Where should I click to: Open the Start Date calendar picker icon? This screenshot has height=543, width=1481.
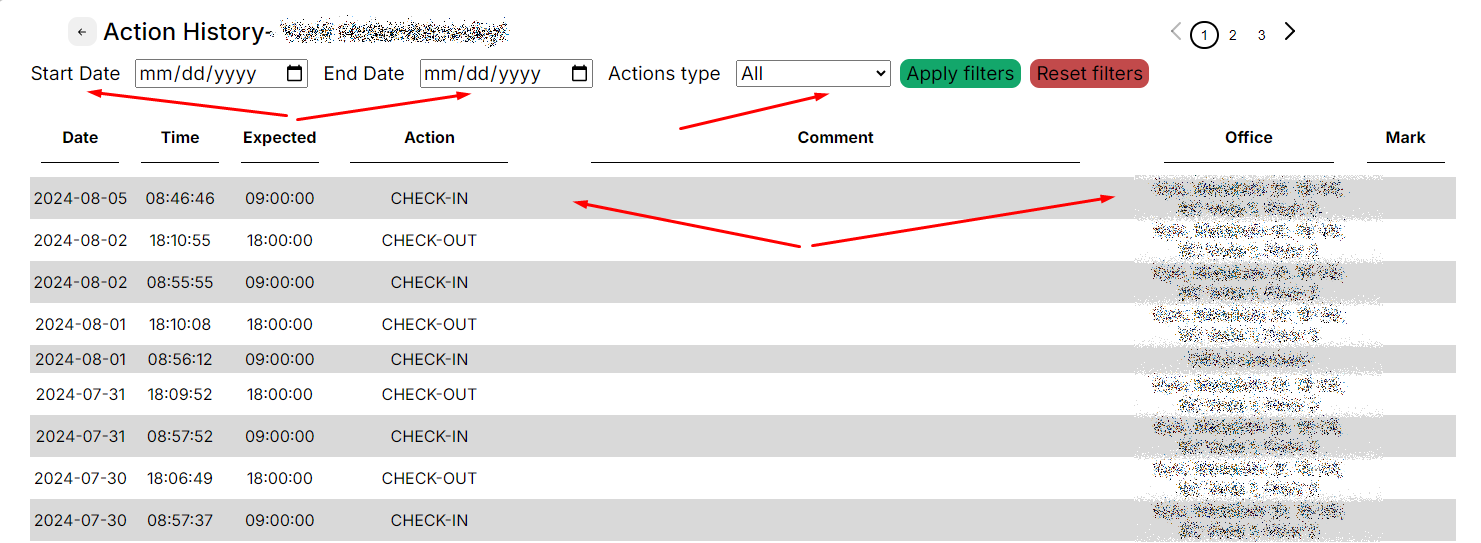(295, 74)
